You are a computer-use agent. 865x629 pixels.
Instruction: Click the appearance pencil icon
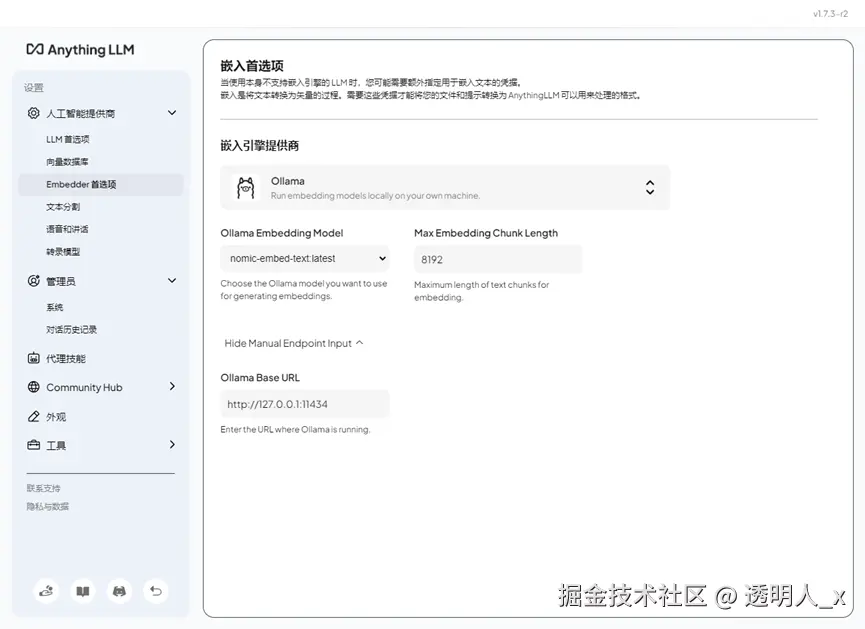click(34, 417)
